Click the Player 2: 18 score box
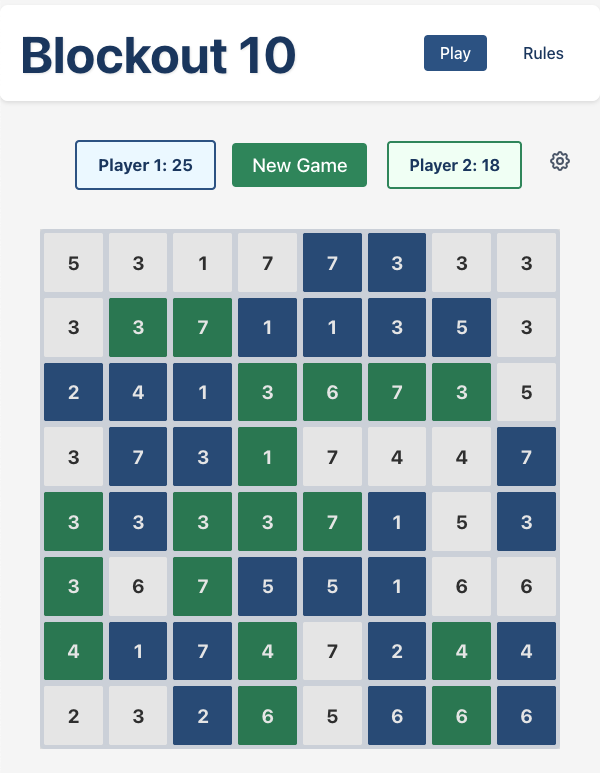Image resolution: width=600 pixels, height=773 pixels. point(454,165)
